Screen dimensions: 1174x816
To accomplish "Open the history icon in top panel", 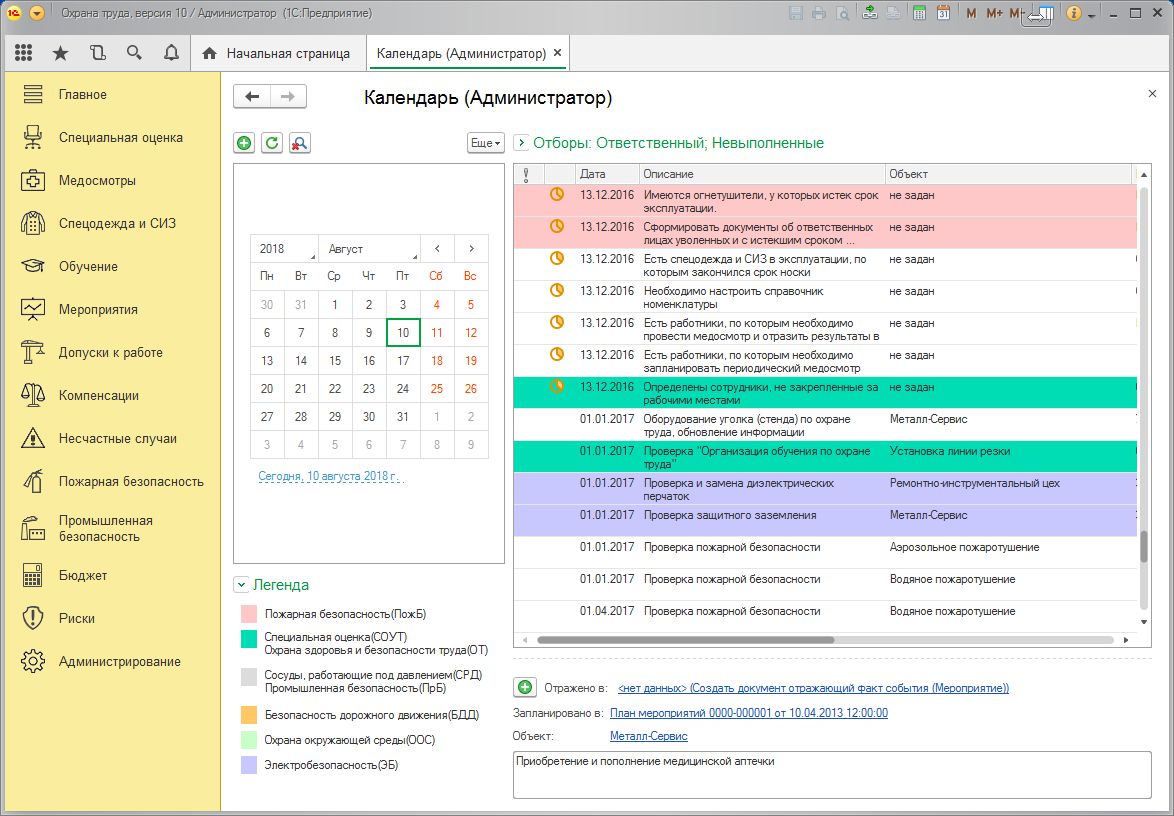I will tap(97, 53).
